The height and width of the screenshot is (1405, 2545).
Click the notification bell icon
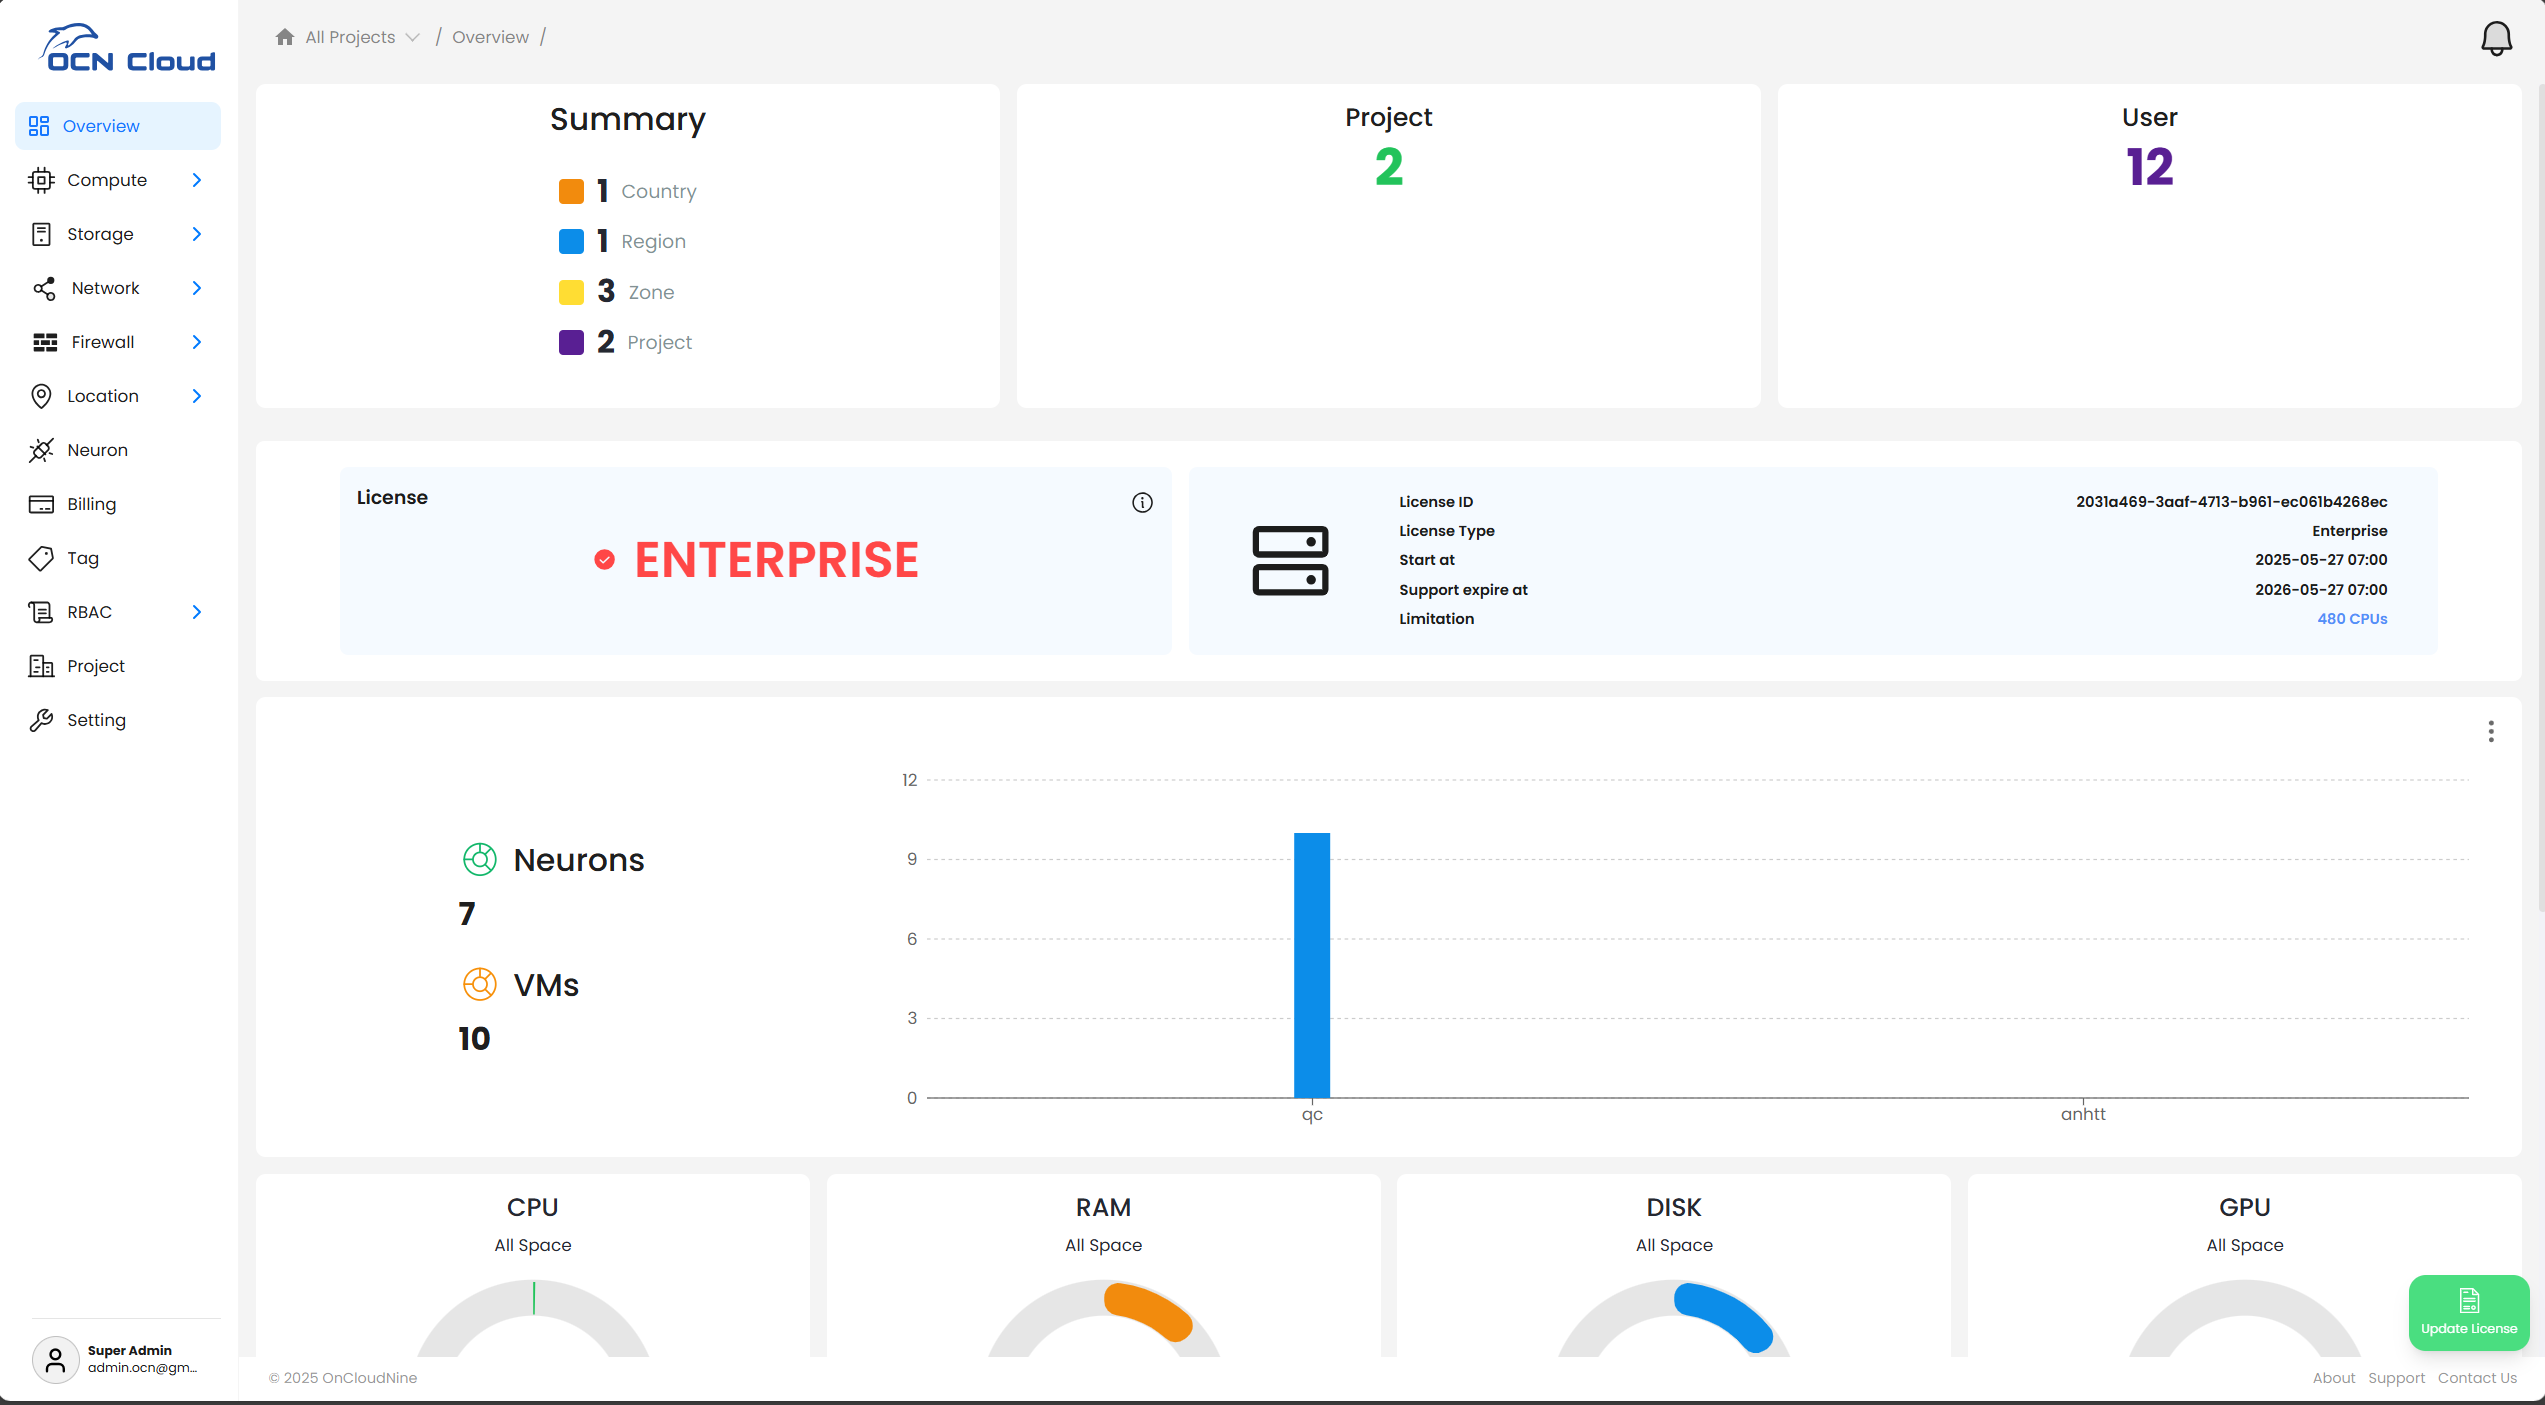2496,38
